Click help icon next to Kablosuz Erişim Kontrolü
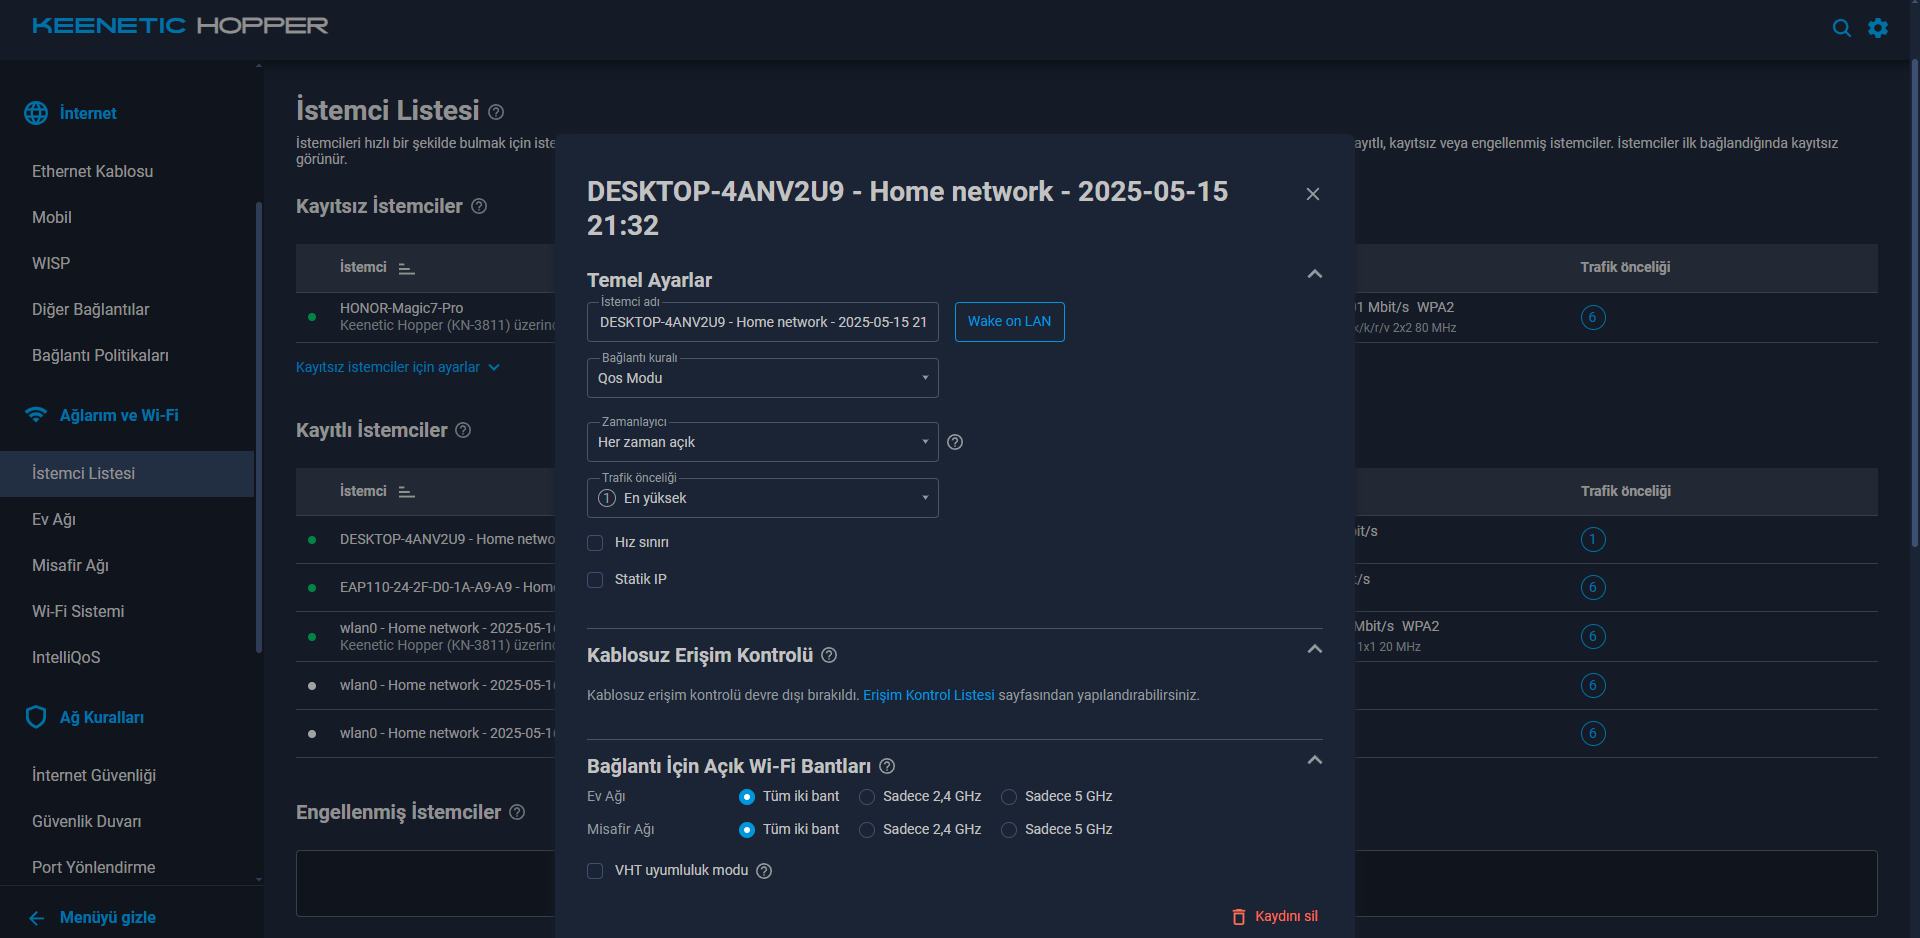1920x938 pixels. click(829, 655)
